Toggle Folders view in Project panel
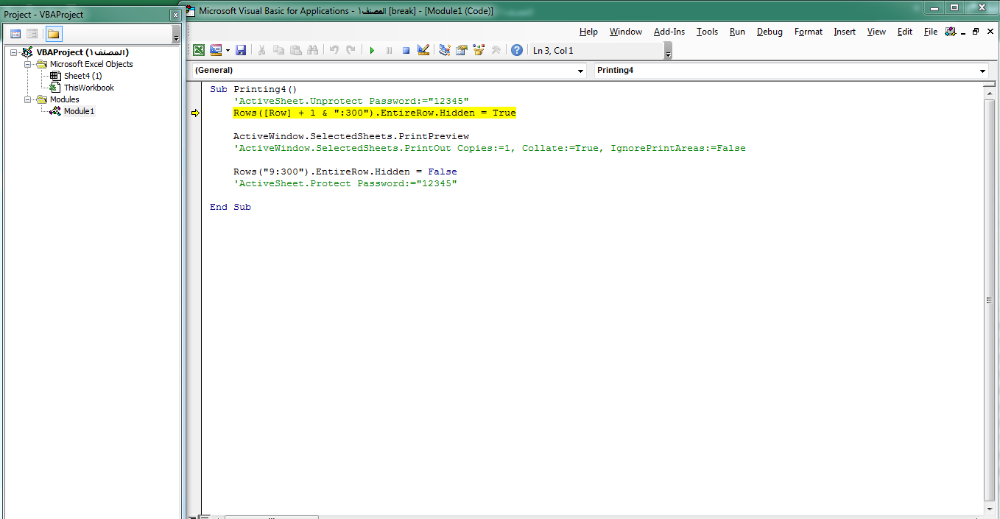The image size is (1000, 519). click(53, 33)
